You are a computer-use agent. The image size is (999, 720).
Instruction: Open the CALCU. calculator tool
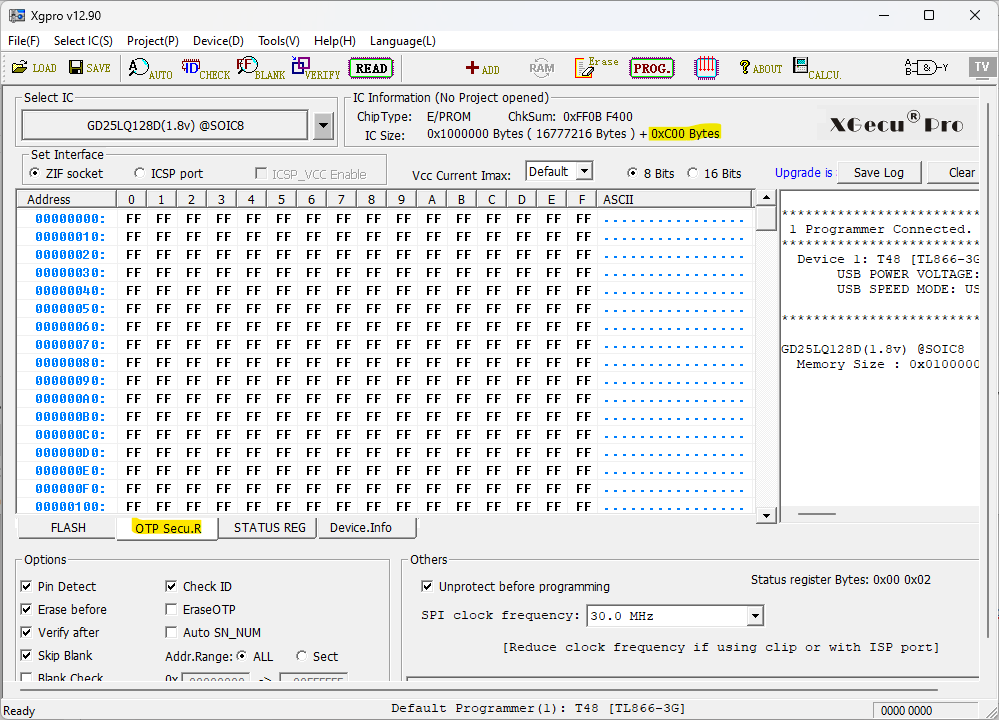[817, 68]
